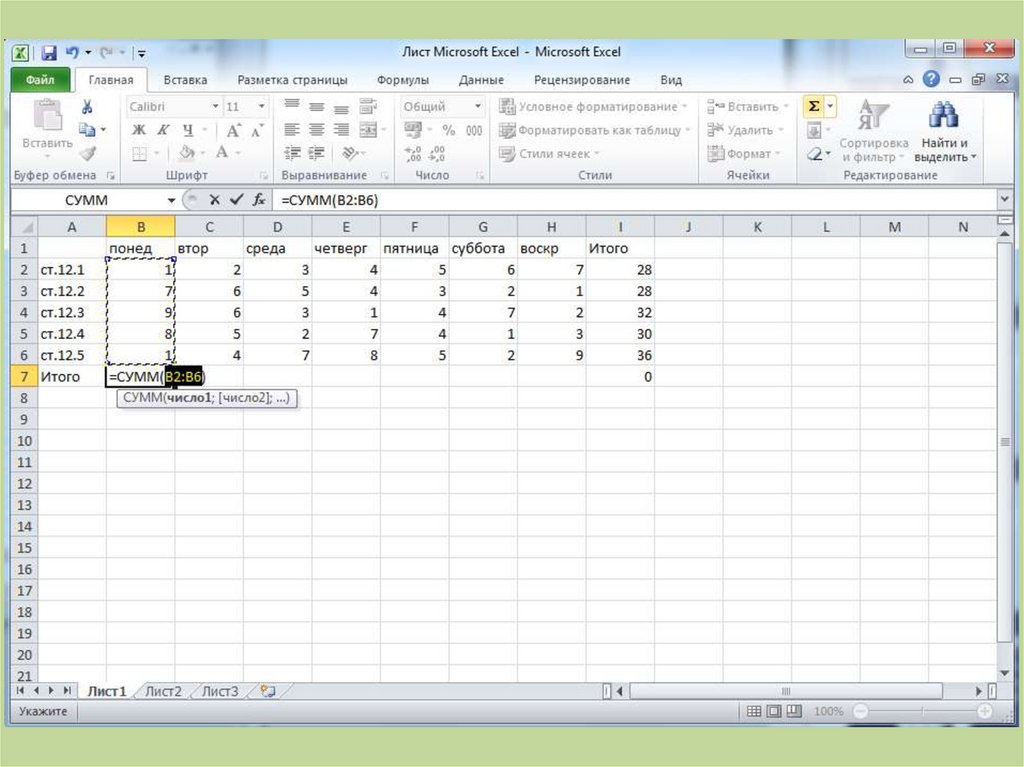Click the AutoSum sigma icon

click(x=814, y=106)
